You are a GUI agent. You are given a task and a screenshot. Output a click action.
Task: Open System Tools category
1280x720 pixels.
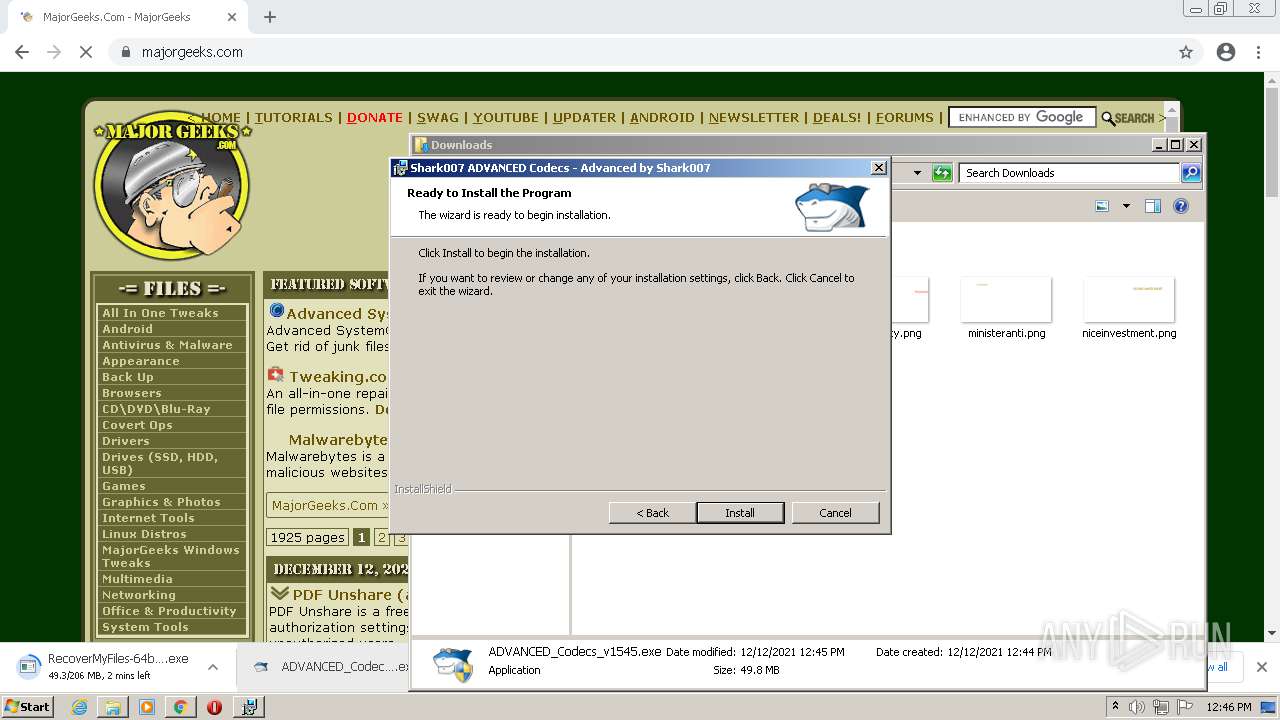coord(145,627)
